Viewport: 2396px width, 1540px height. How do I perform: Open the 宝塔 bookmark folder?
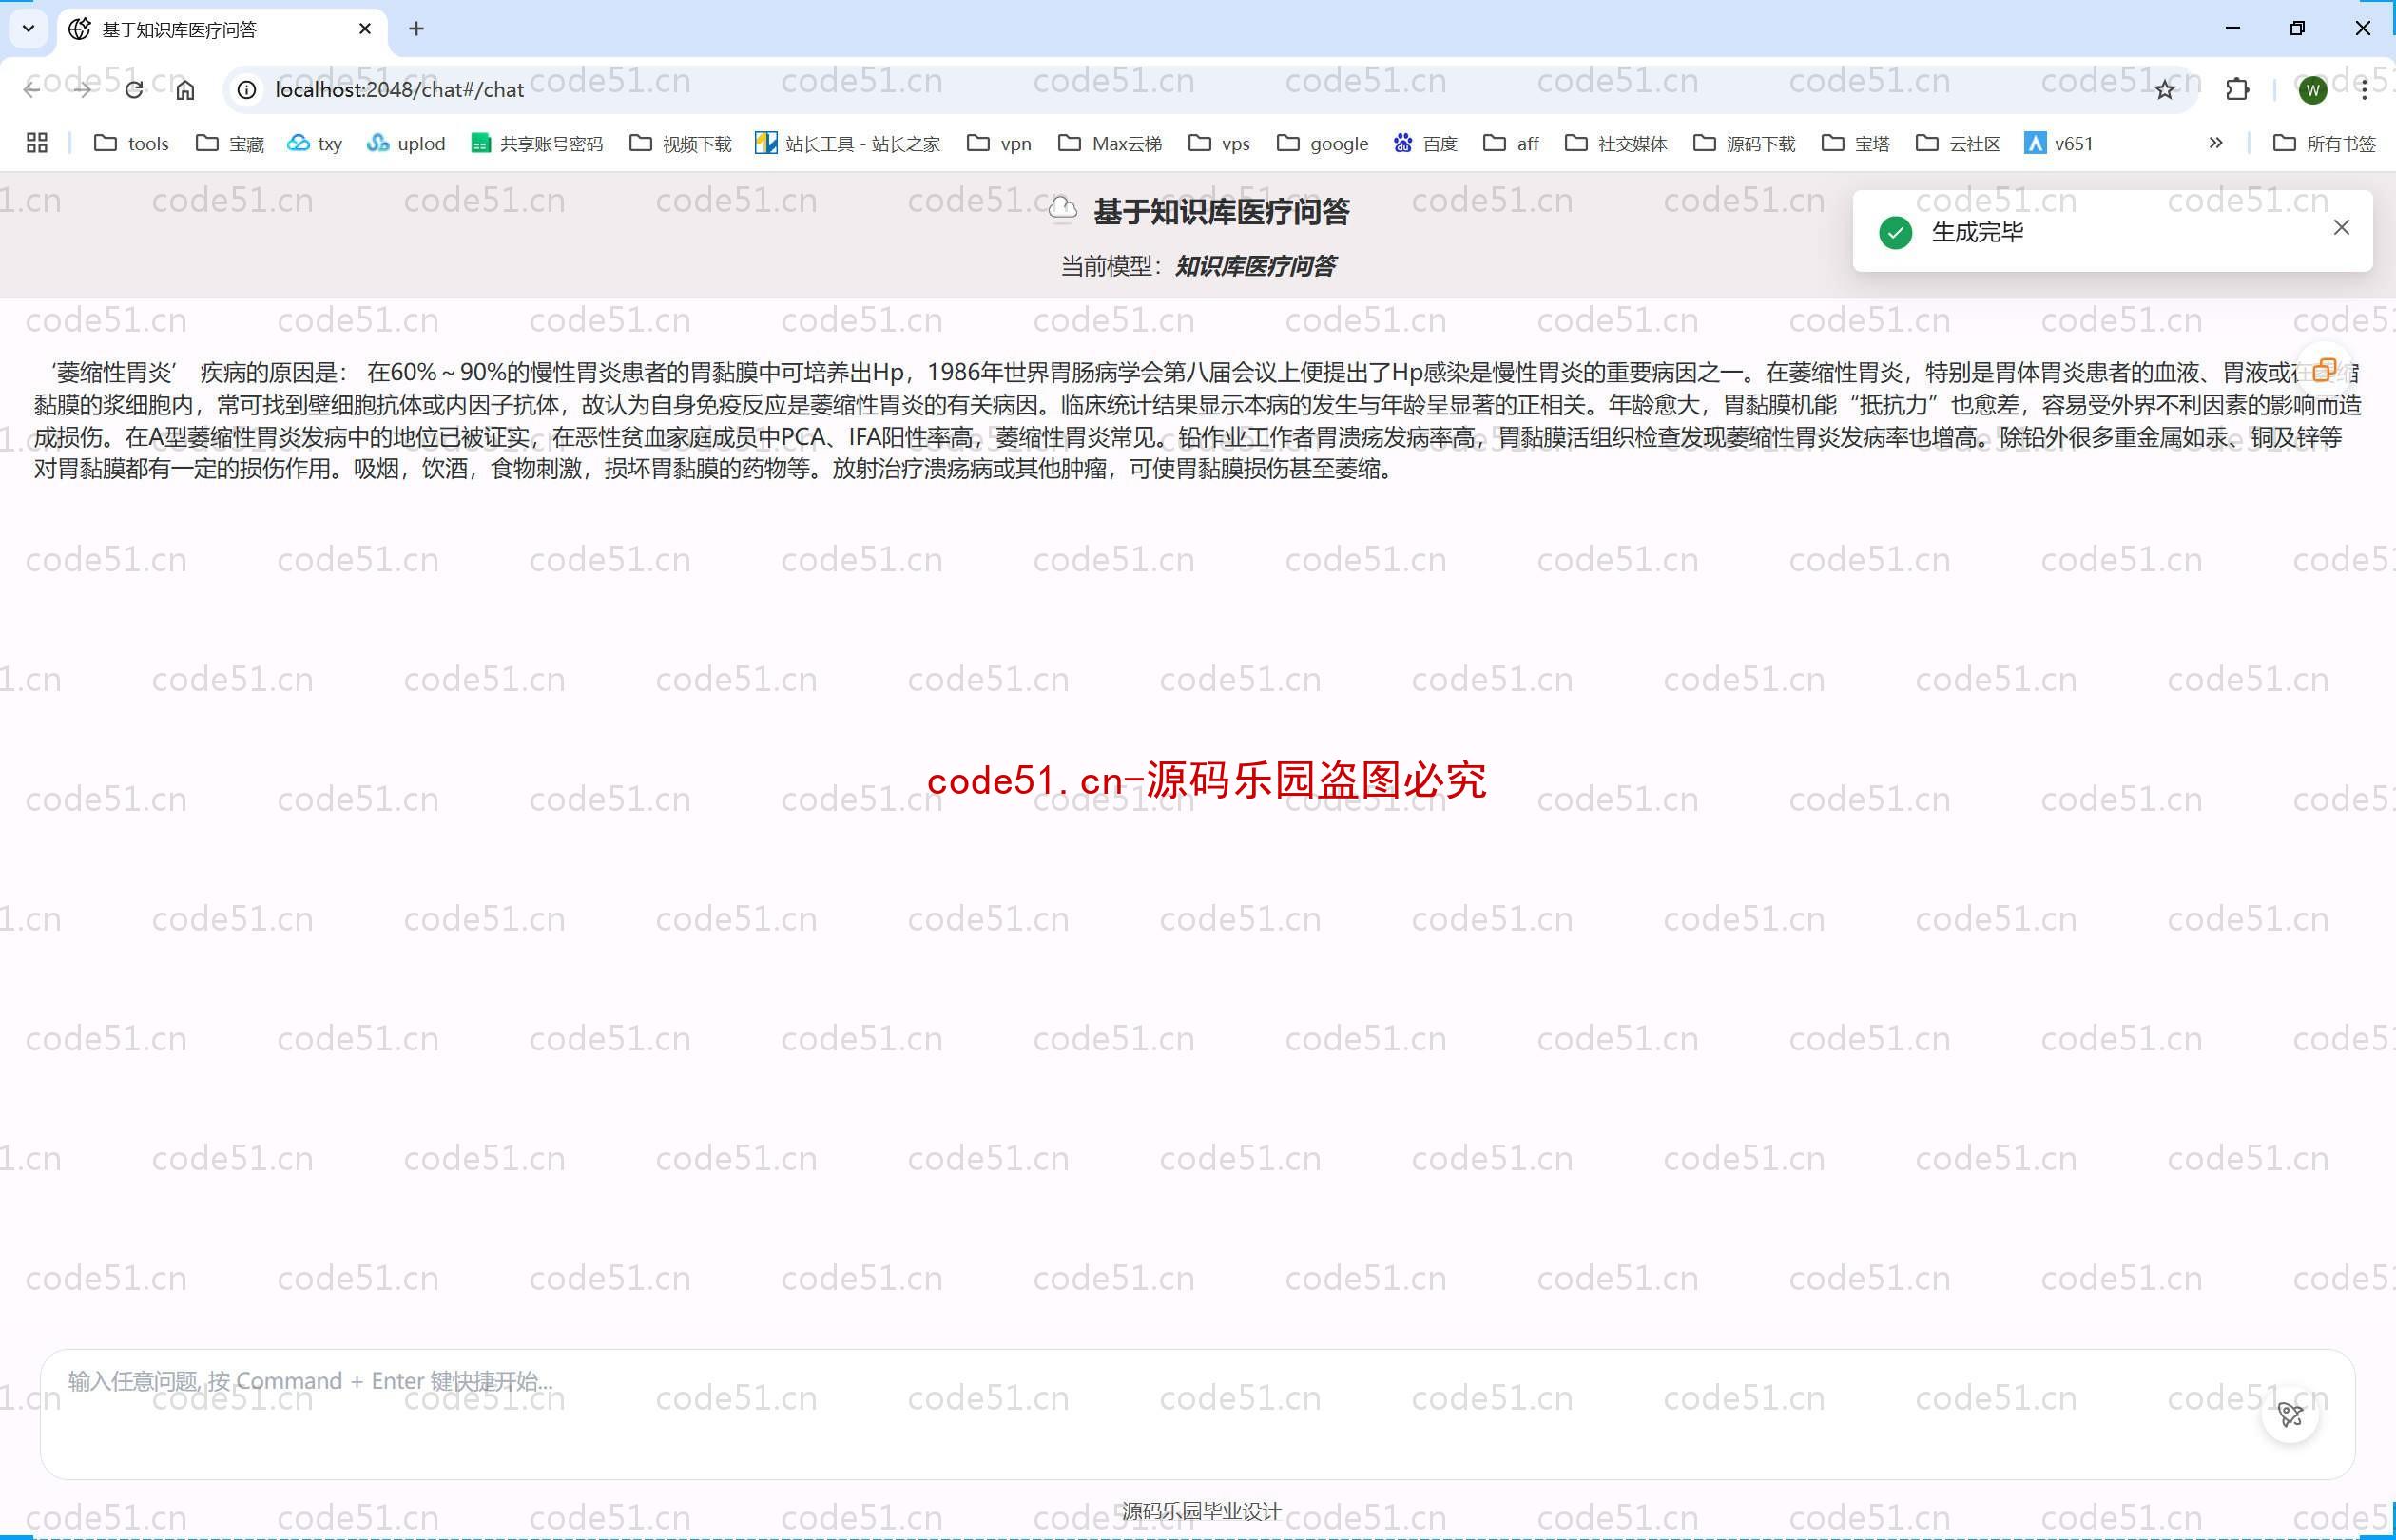(1856, 143)
